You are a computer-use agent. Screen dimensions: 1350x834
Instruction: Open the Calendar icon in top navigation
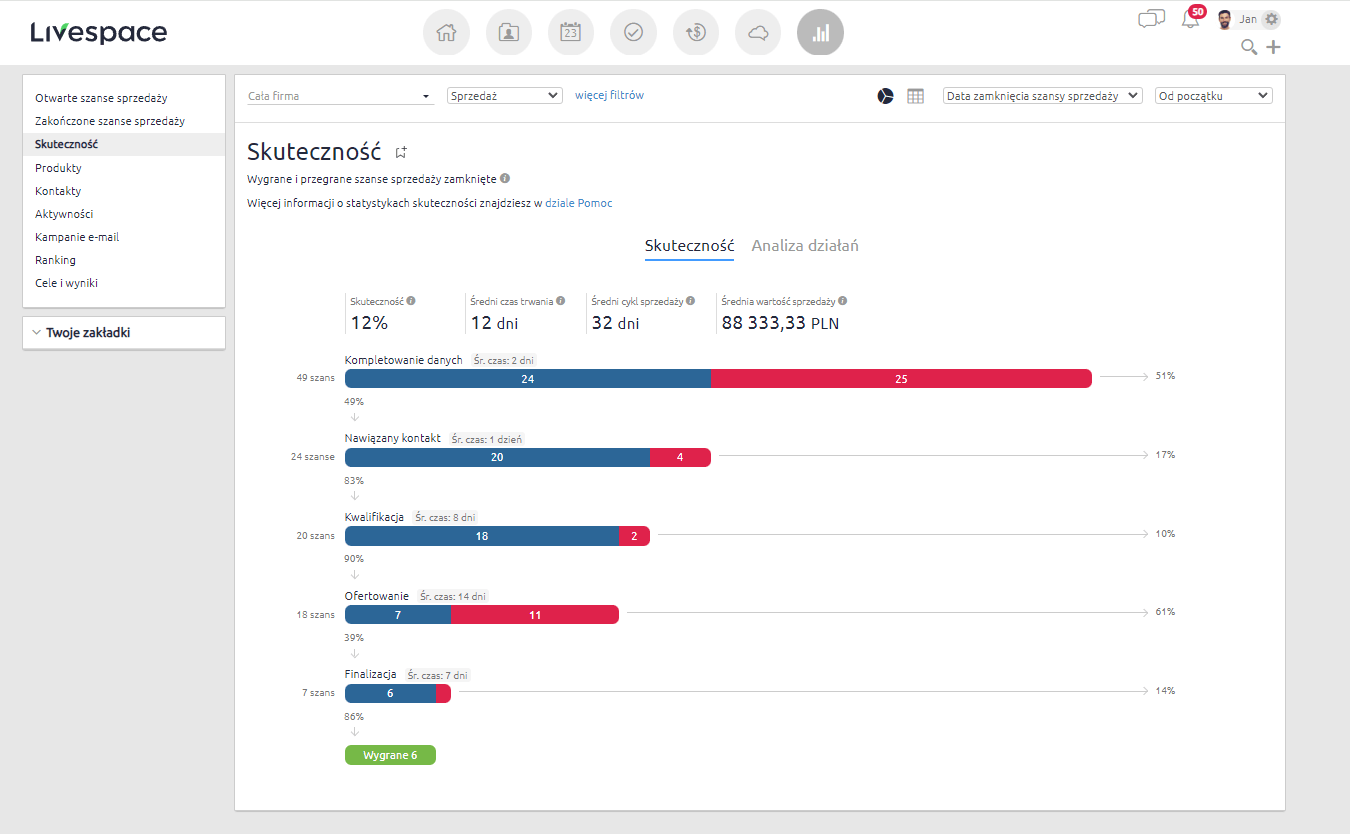(570, 33)
